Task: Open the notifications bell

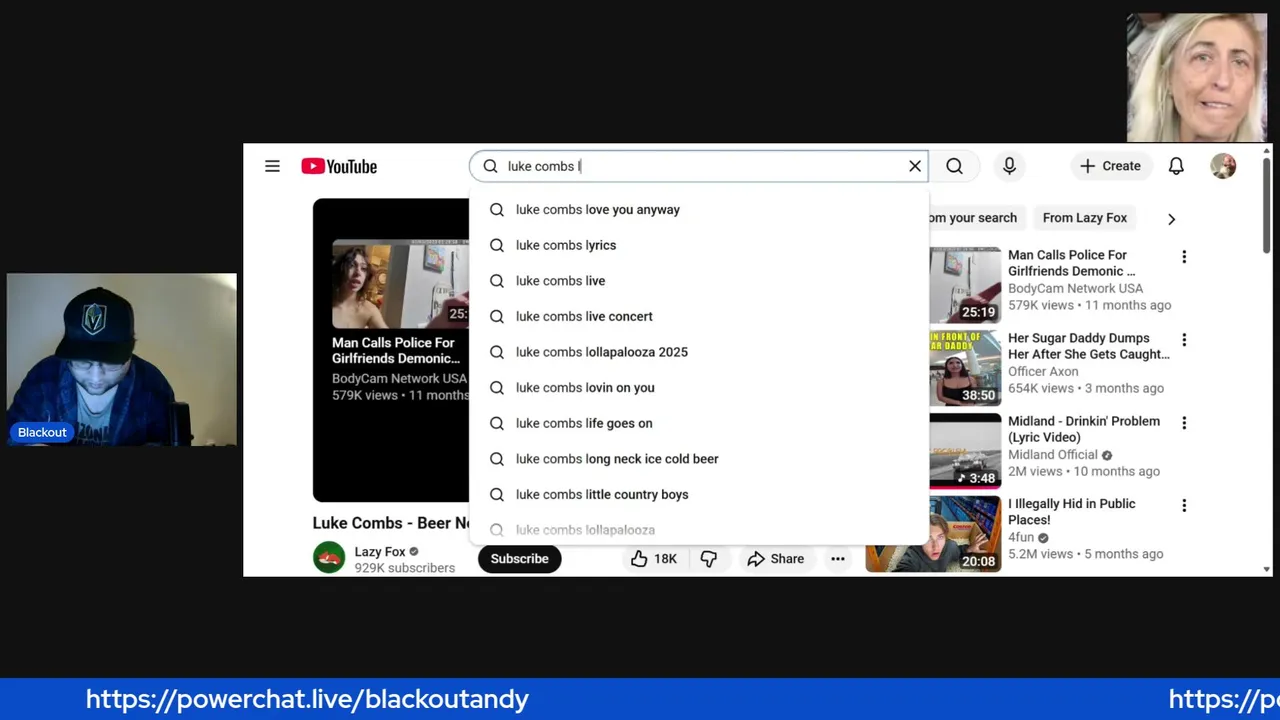Action: point(1176,166)
